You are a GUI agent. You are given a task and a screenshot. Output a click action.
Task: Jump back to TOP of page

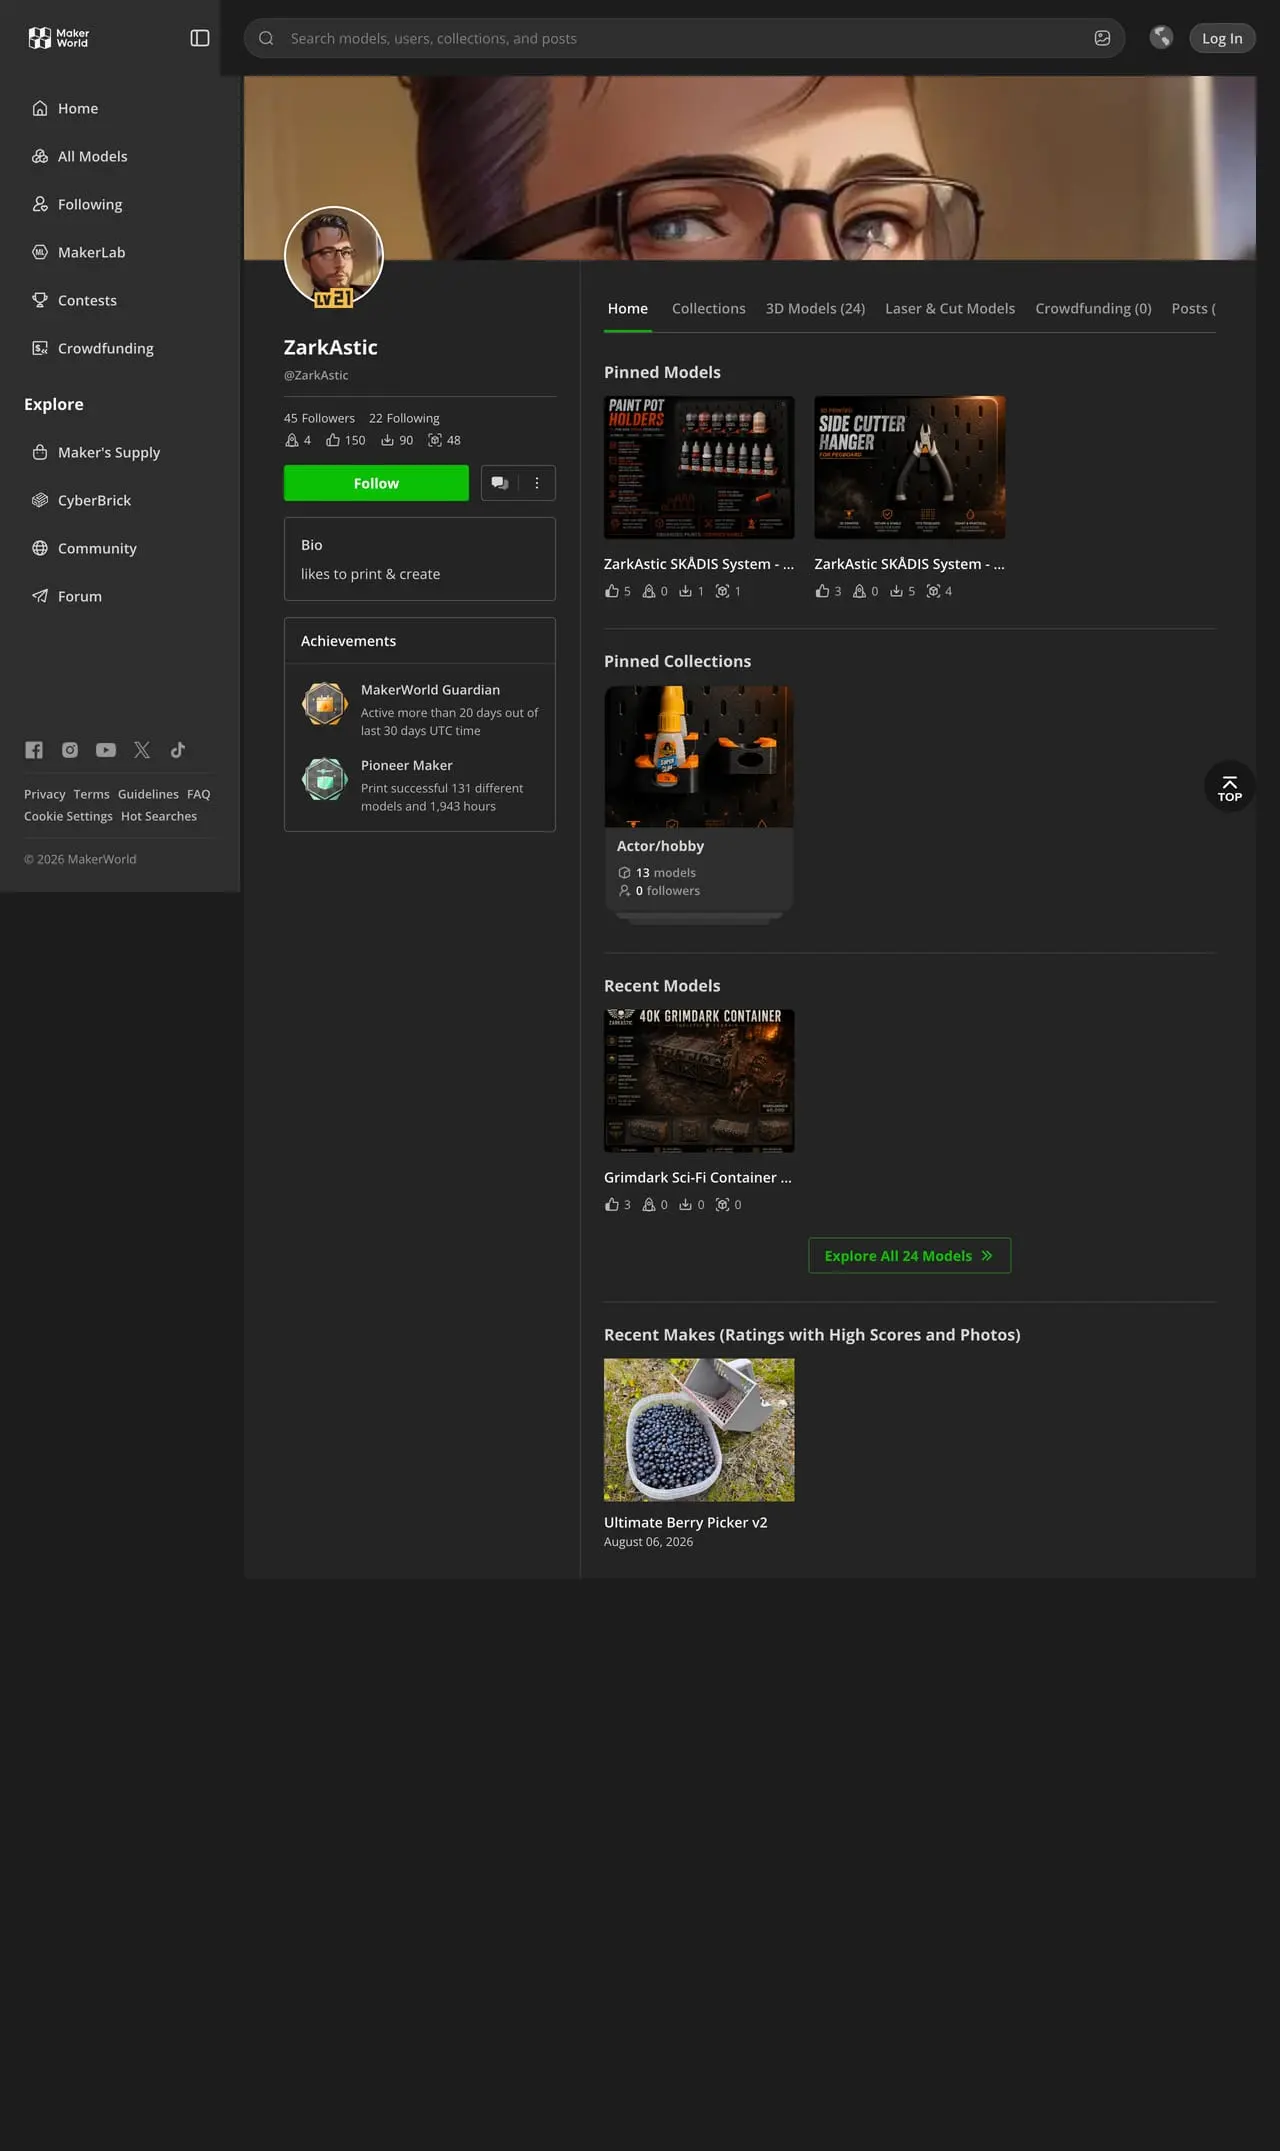[x=1230, y=787]
